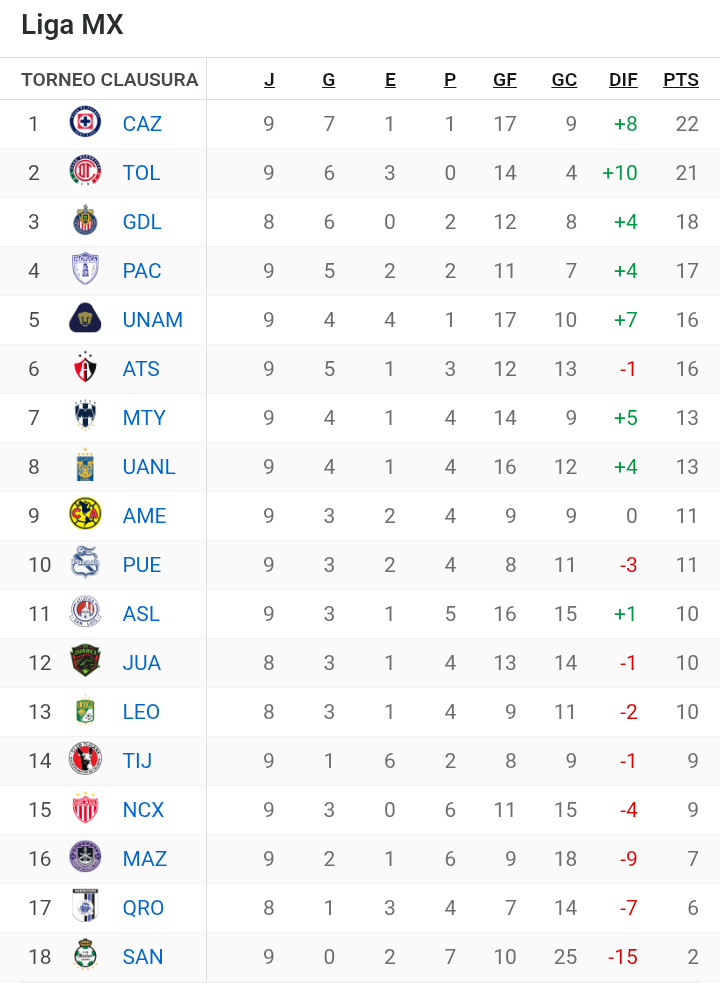Click the Pumas UNAM crest icon
720x994 pixels.
point(85,319)
